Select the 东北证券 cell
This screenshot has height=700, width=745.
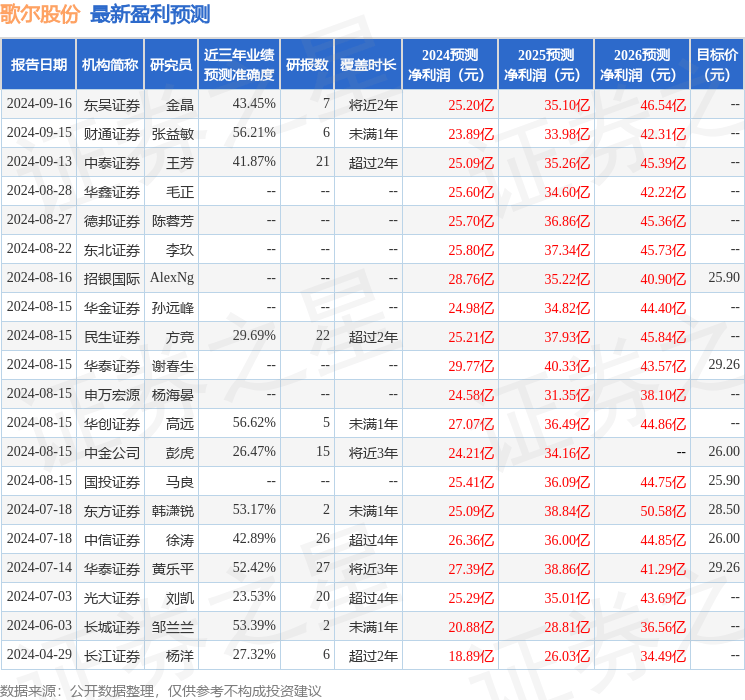(112, 250)
